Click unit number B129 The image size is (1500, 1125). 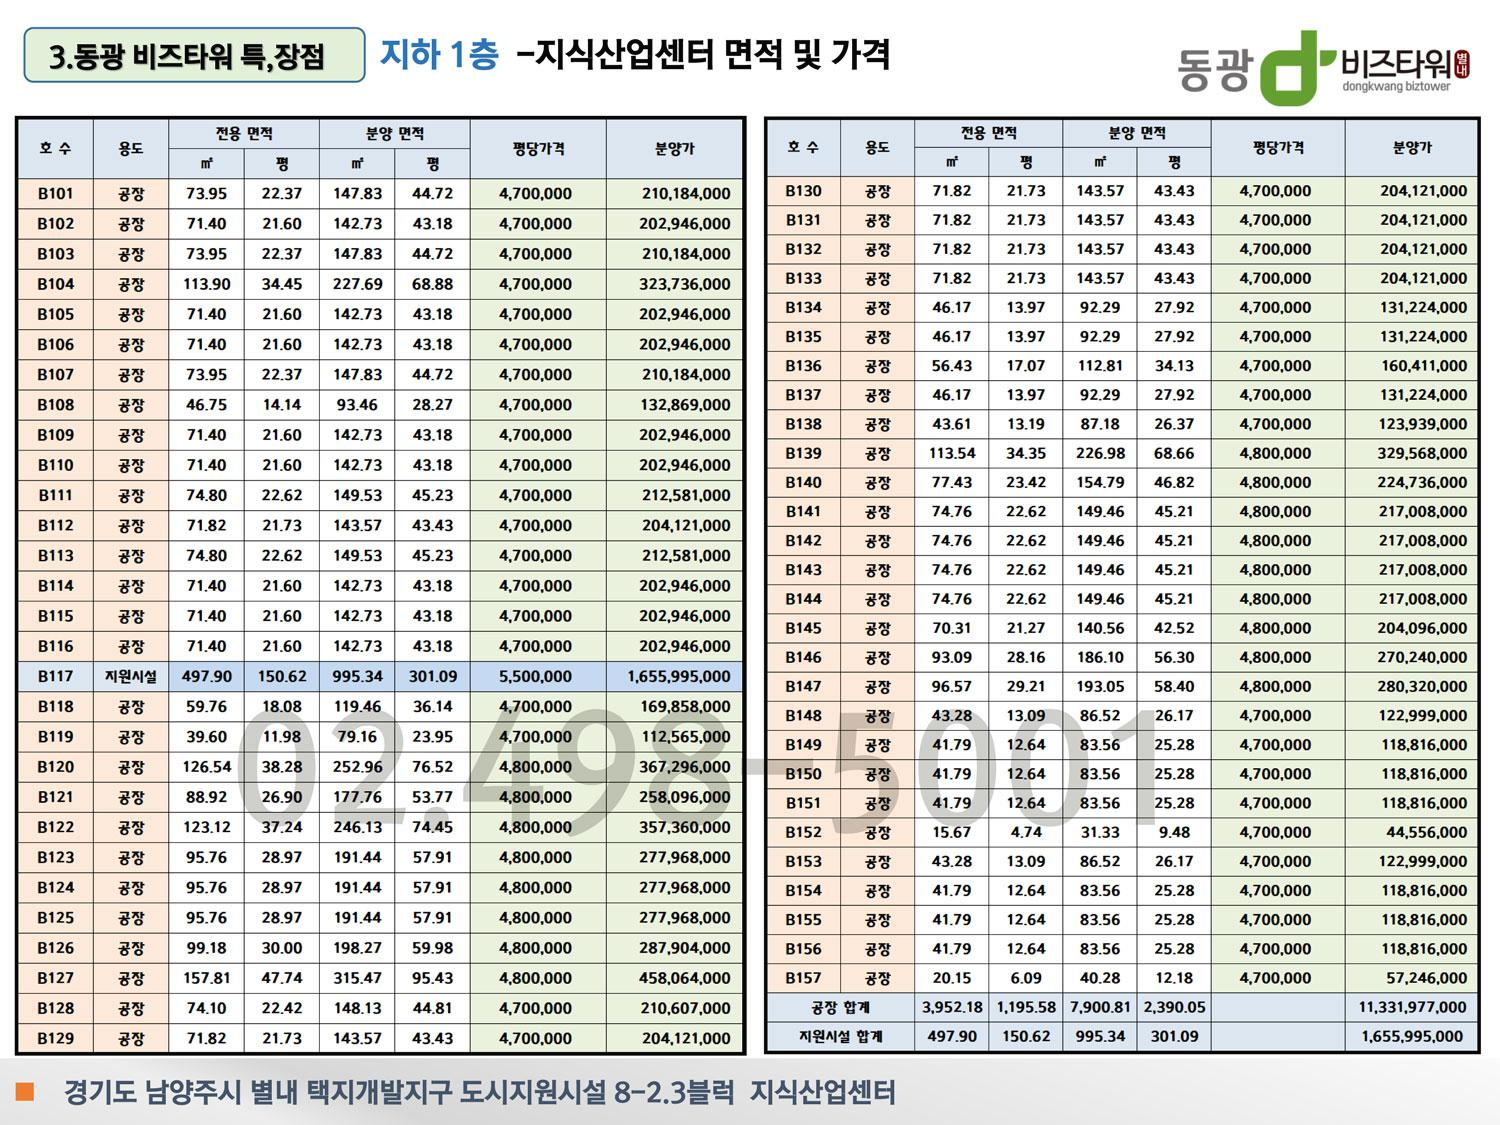point(55,1038)
